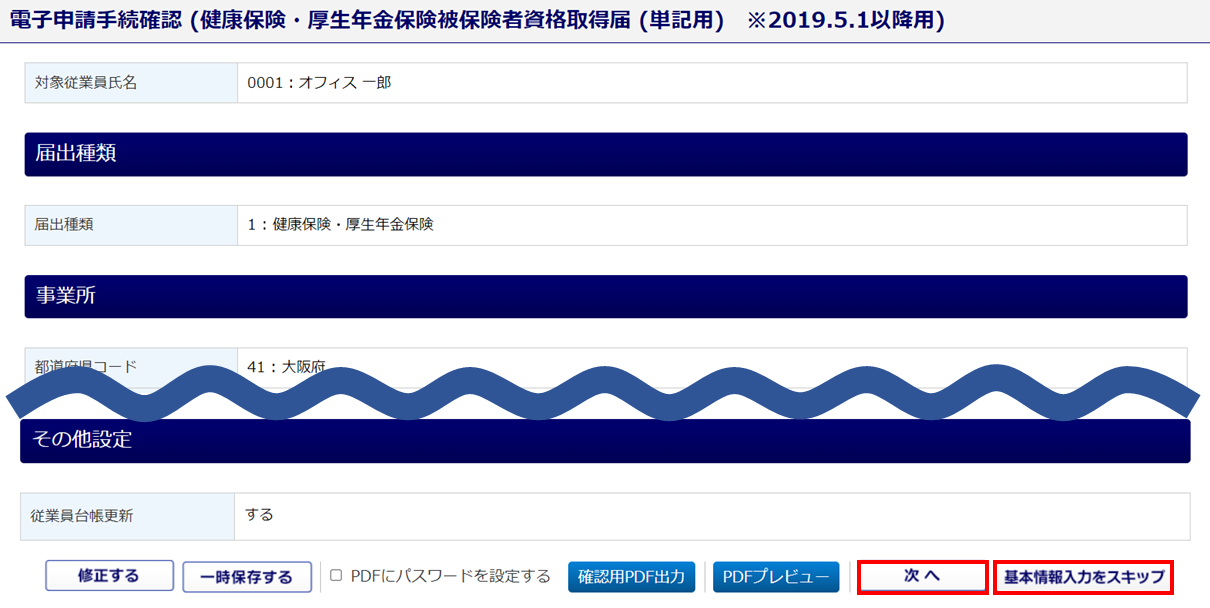This screenshot has height=608, width=1210.
Task: Open the PDFプレビュー button
Action: (776, 577)
